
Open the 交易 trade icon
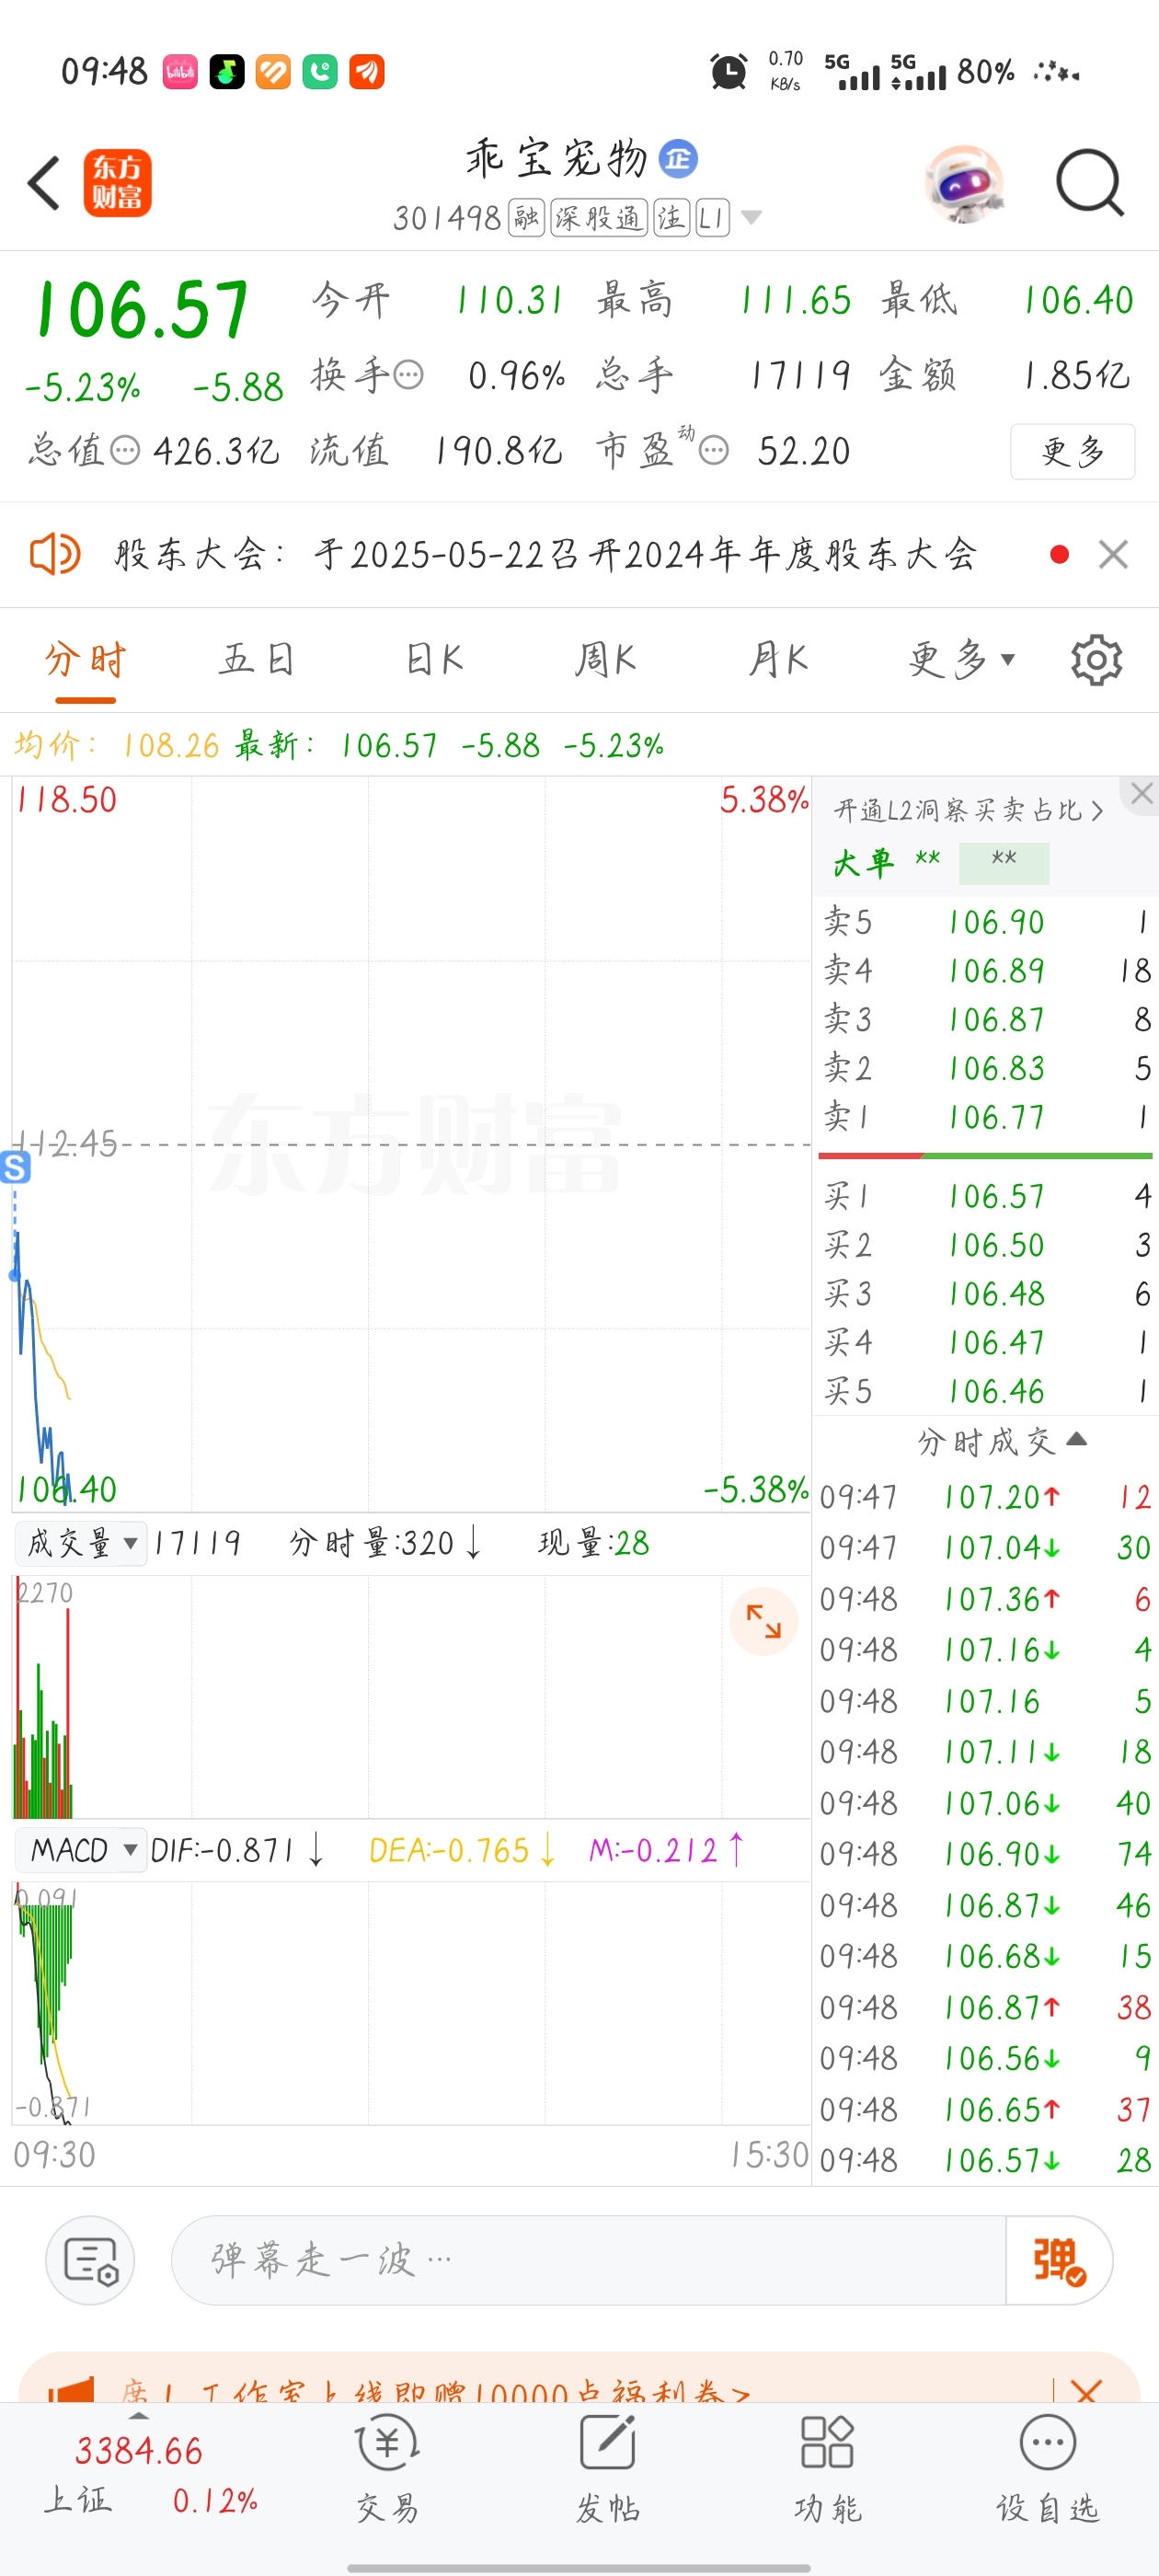(x=388, y=2468)
